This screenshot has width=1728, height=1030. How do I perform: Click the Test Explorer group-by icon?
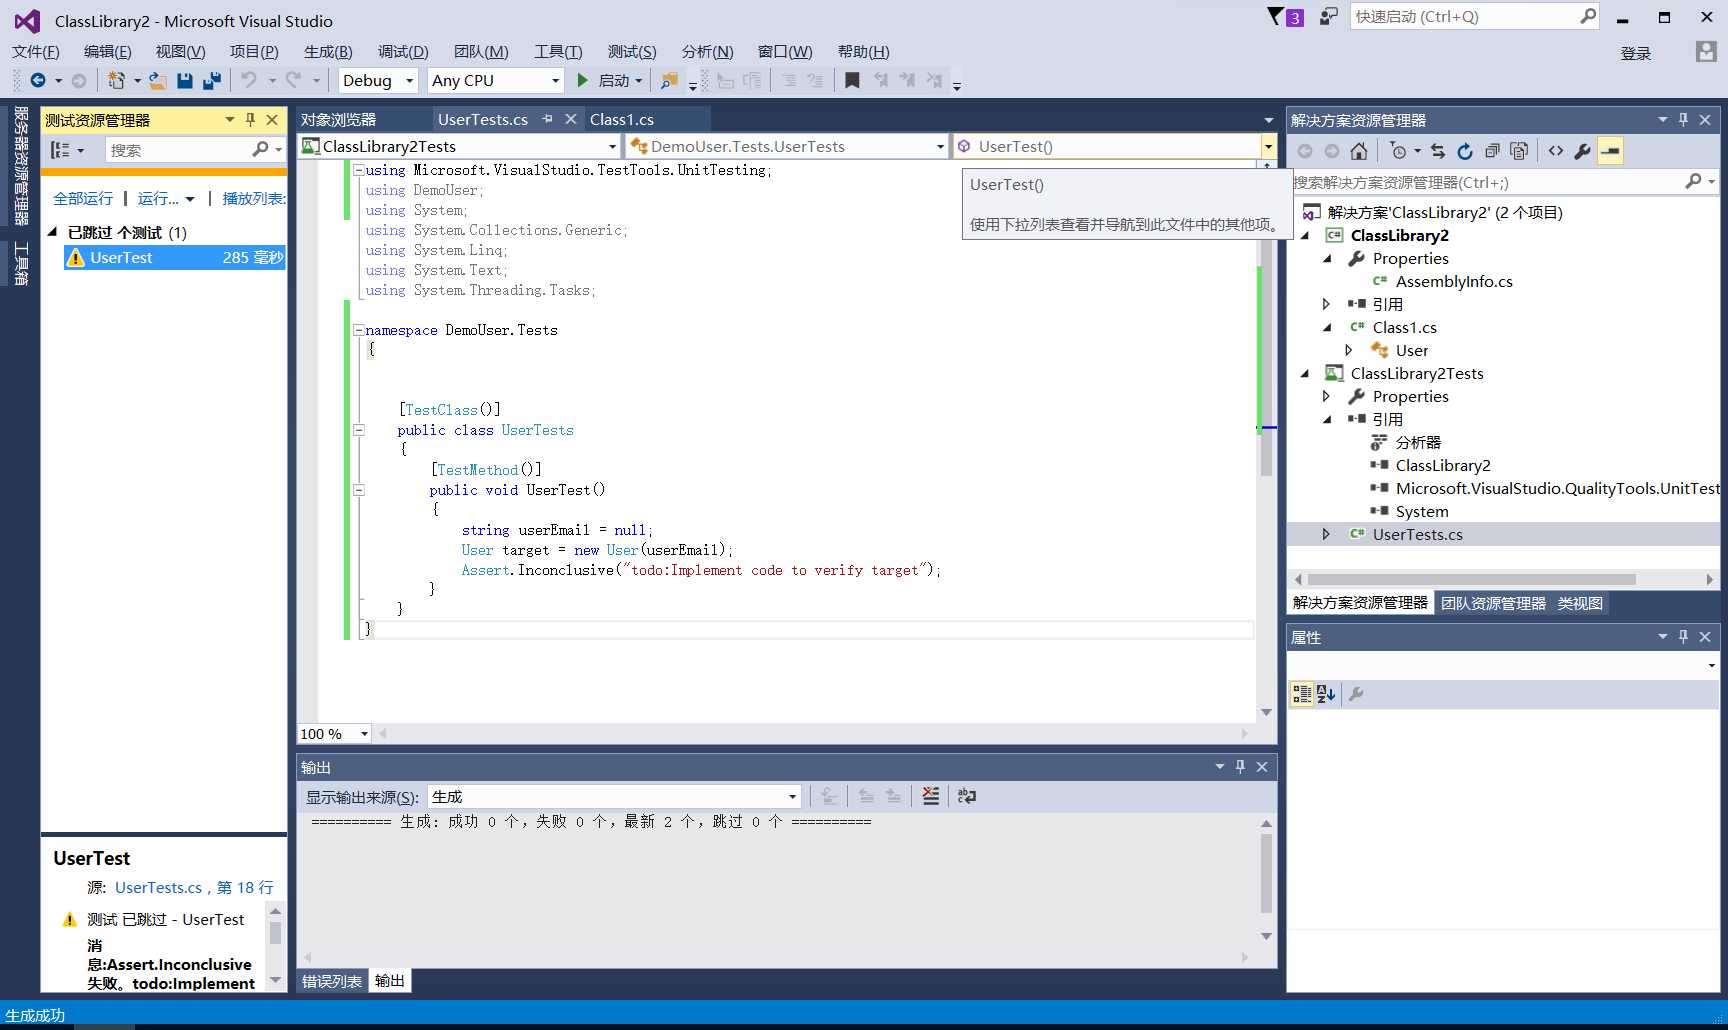(x=61, y=150)
